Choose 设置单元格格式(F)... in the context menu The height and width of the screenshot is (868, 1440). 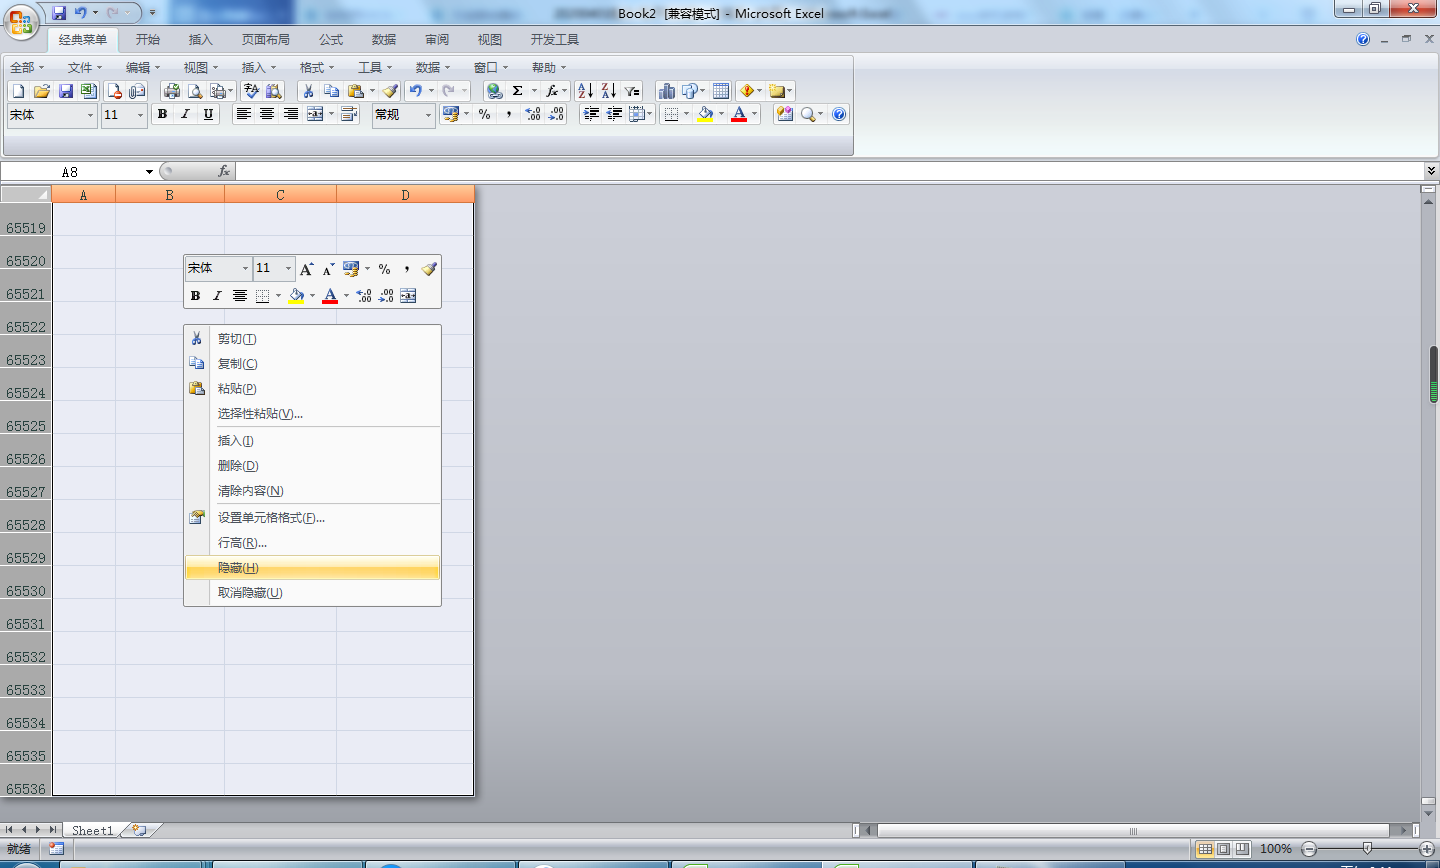point(312,518)
